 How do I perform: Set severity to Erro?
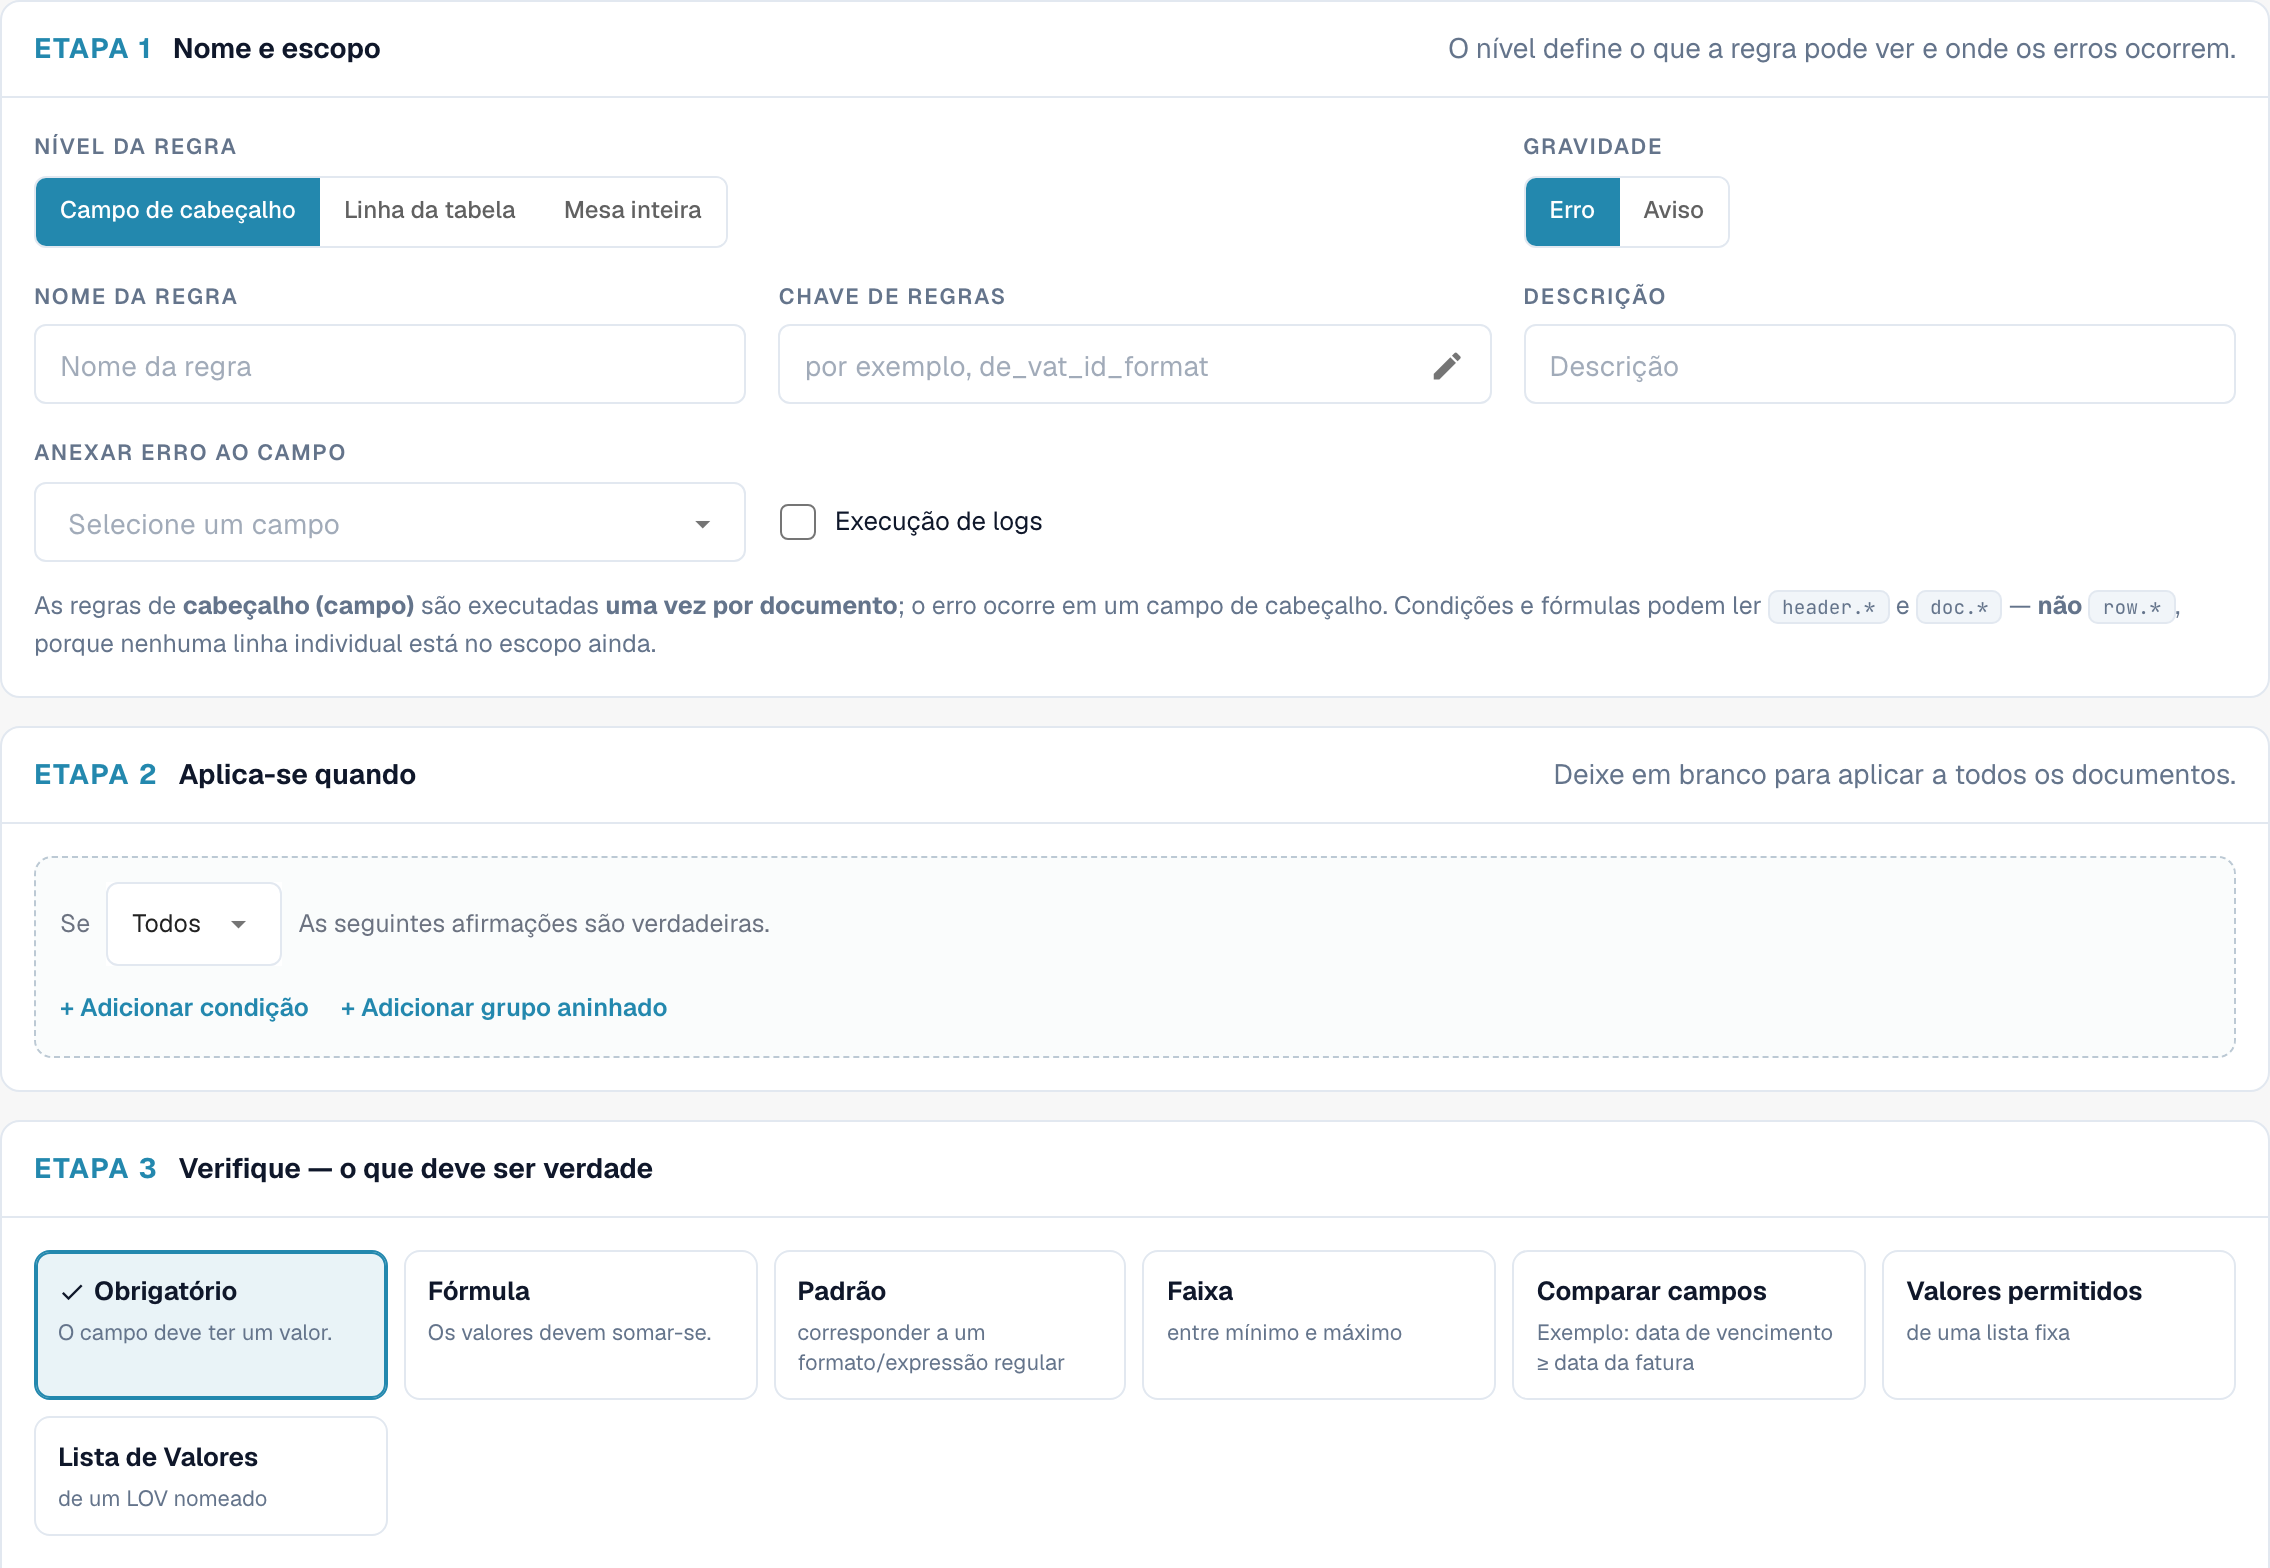point(1572,211)
